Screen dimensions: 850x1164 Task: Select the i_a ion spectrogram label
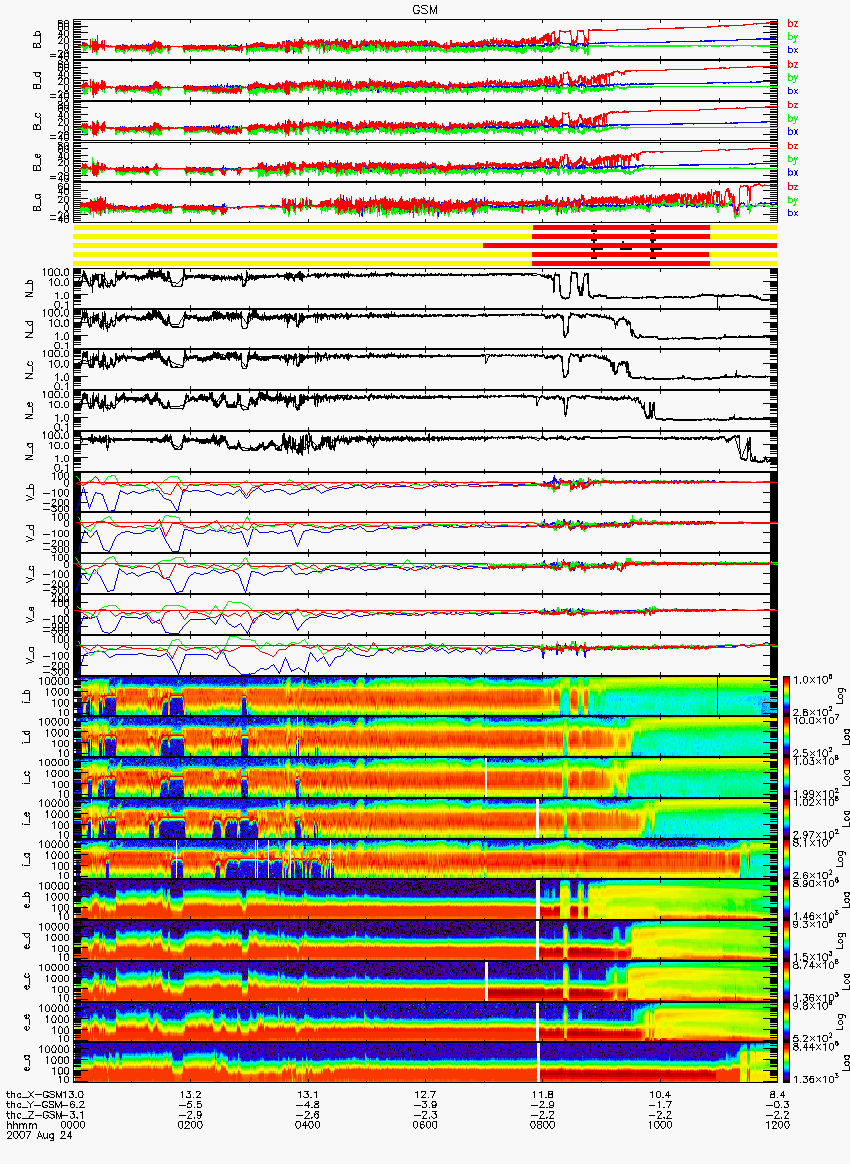[x=26, y=859]
